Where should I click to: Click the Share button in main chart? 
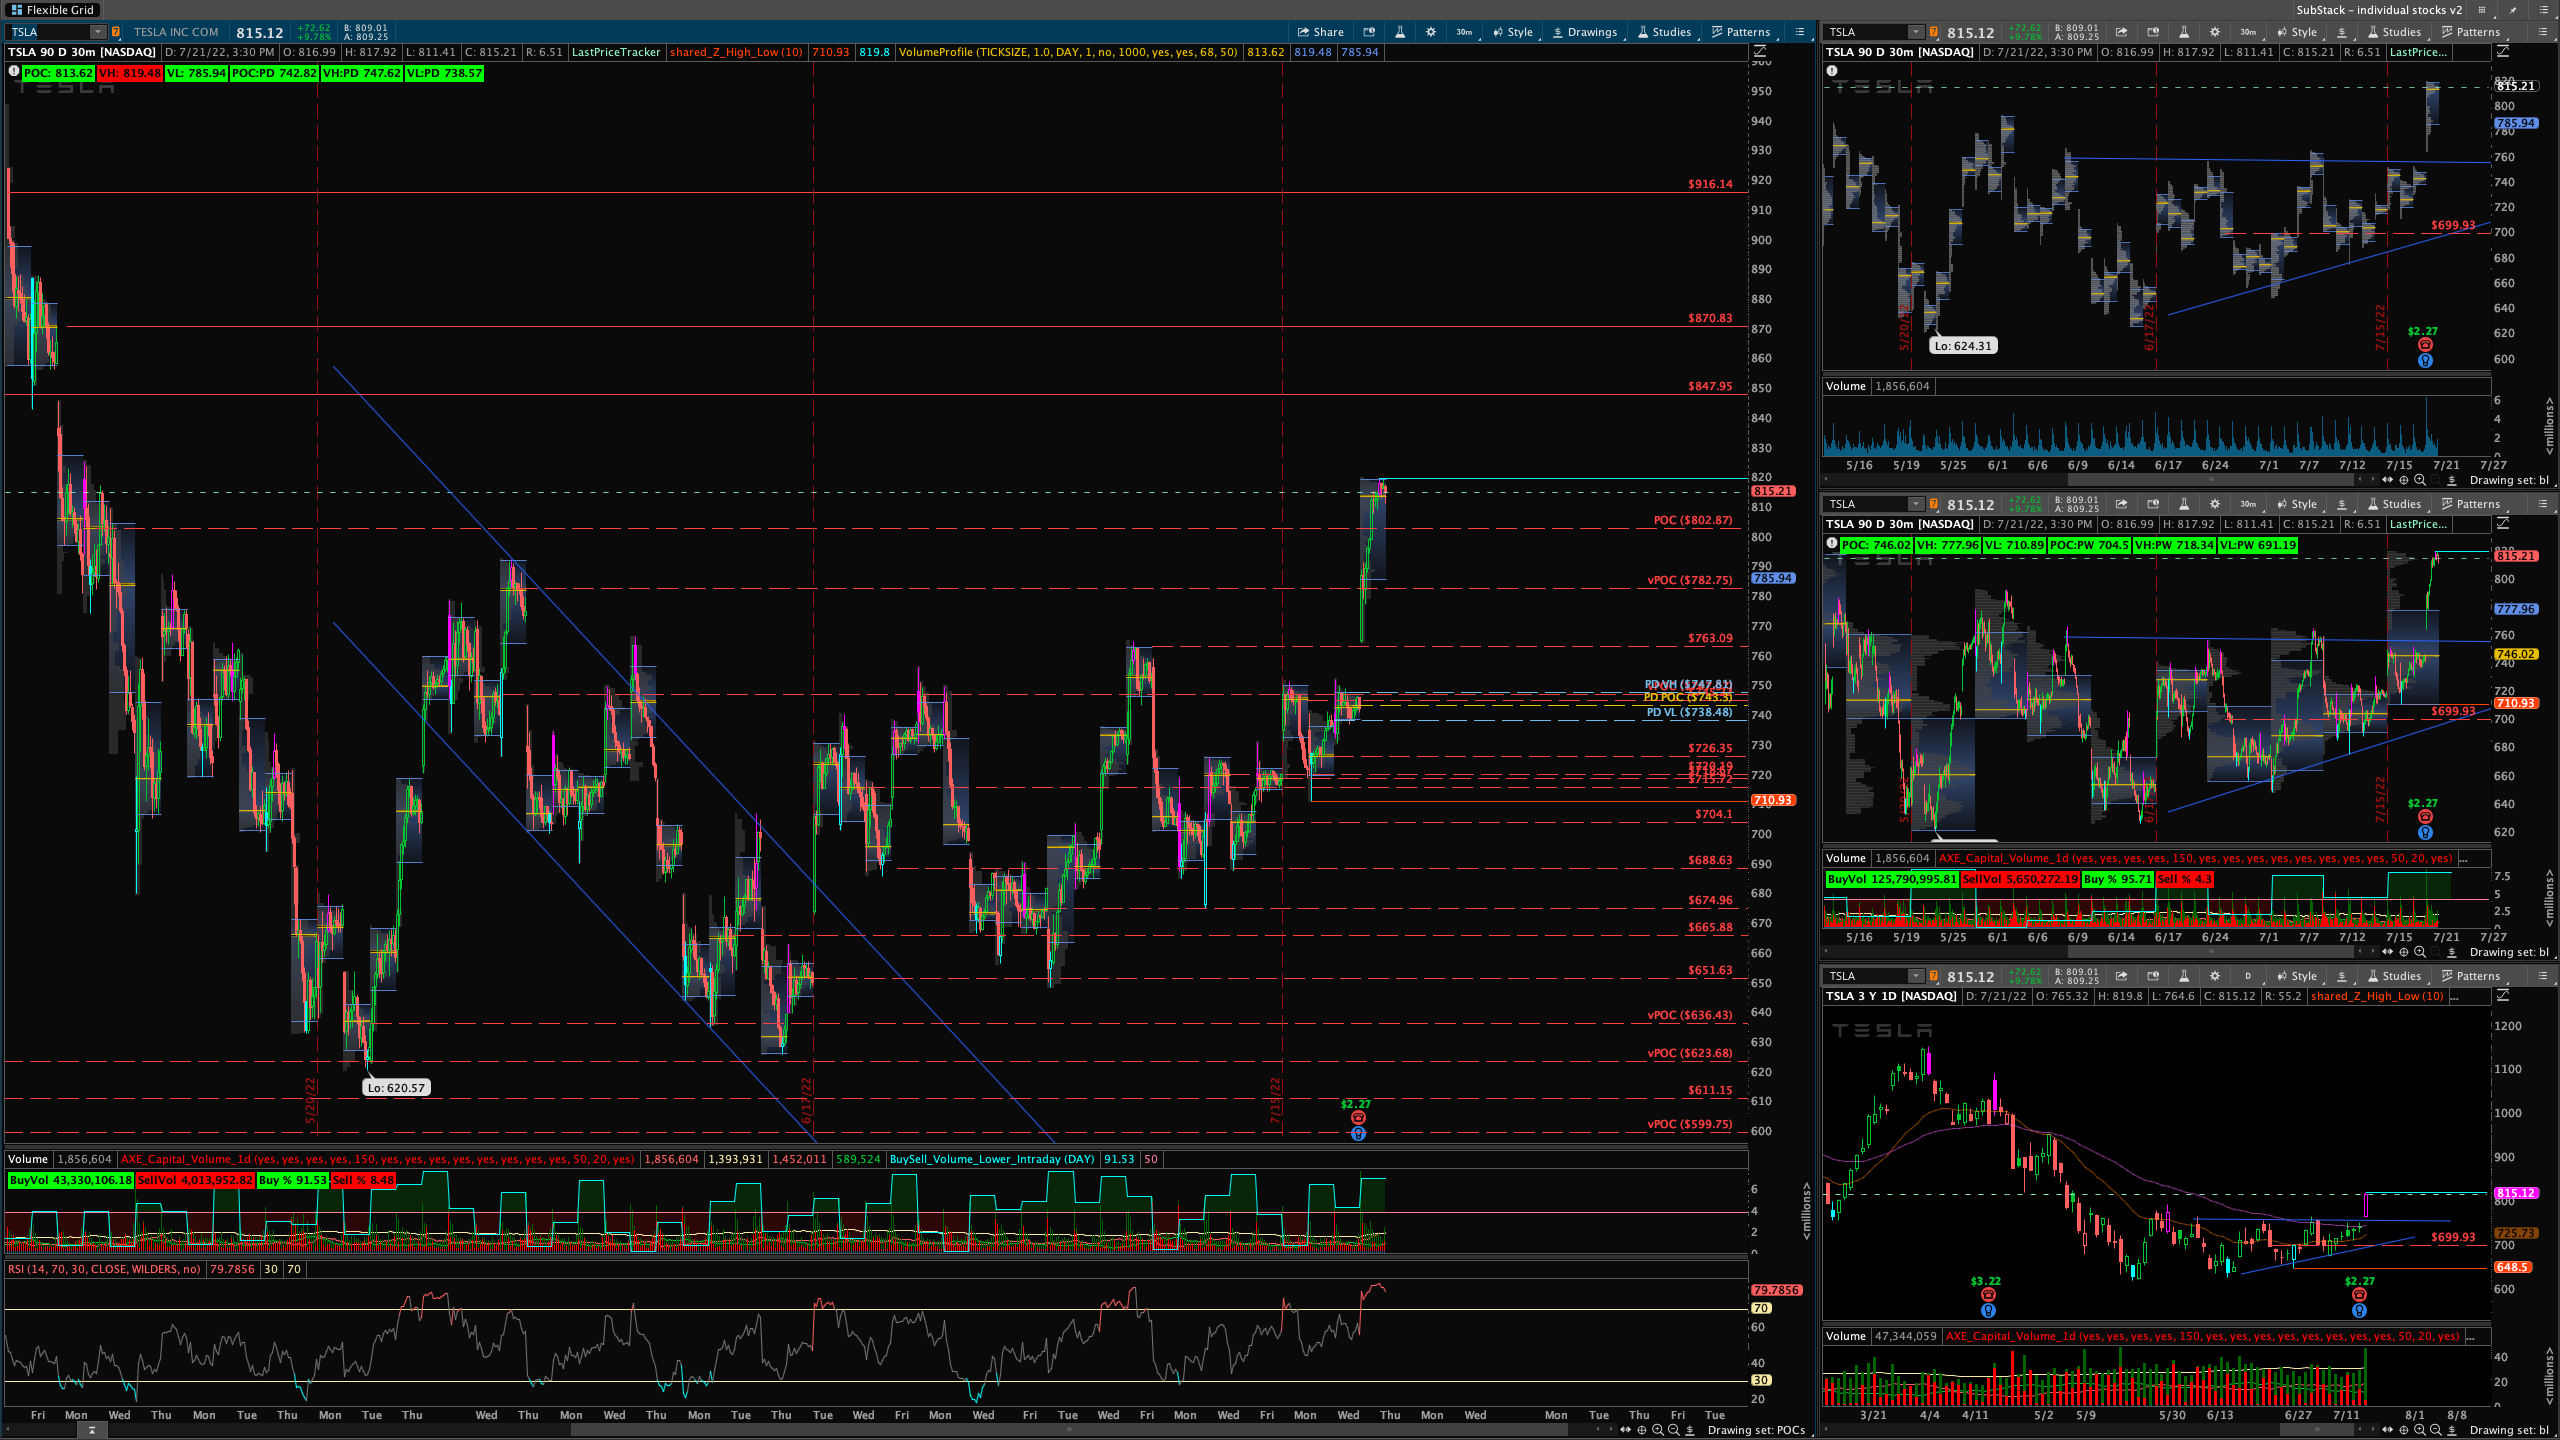1320,32
